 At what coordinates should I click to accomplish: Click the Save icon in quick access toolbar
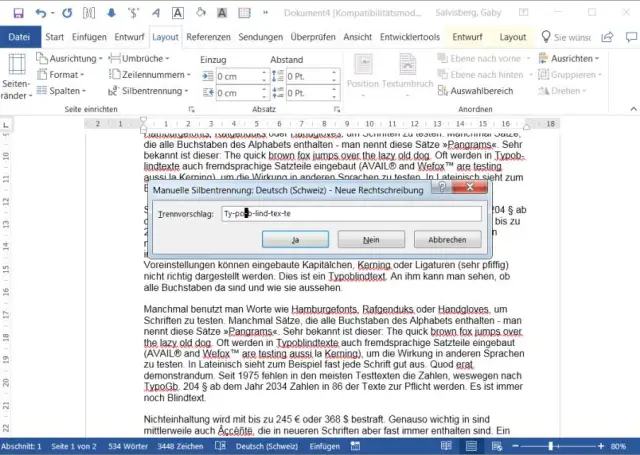point(17,13)
